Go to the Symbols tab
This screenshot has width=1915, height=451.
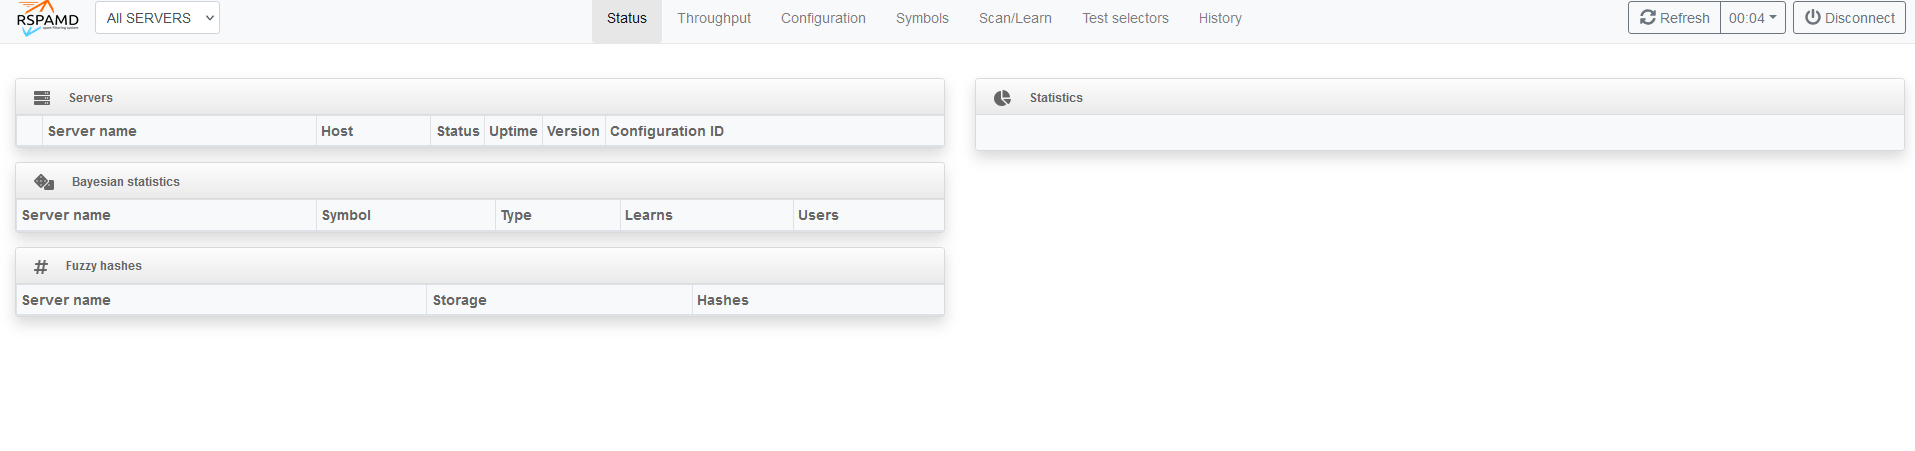922,18
